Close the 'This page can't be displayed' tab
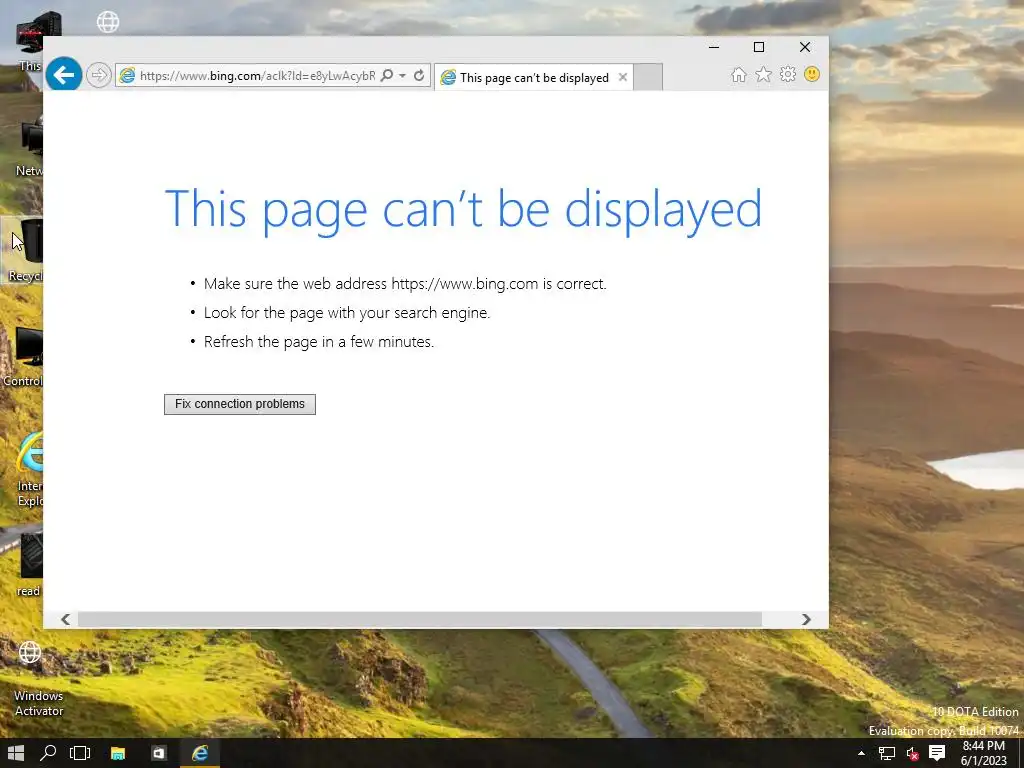Image resolution: width=1024 pixels, height=768 pixels. click(622, 77)
